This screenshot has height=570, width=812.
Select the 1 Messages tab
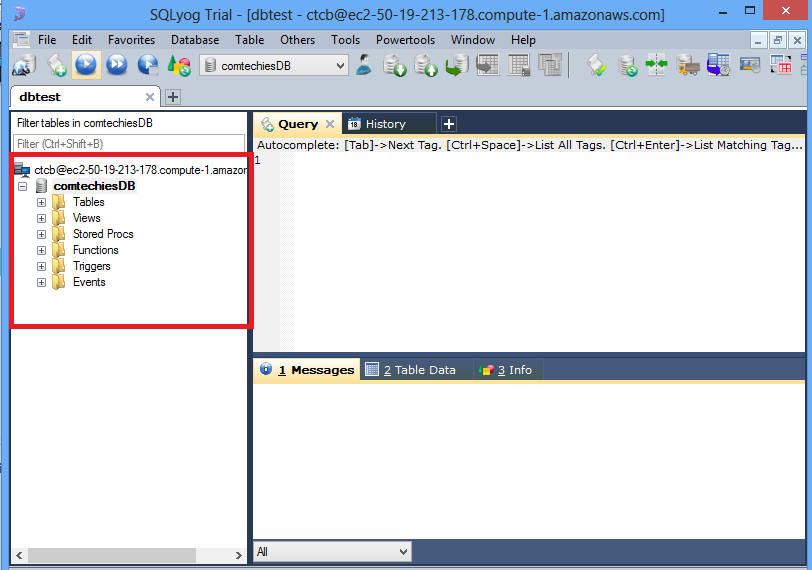tap(307, 370)
